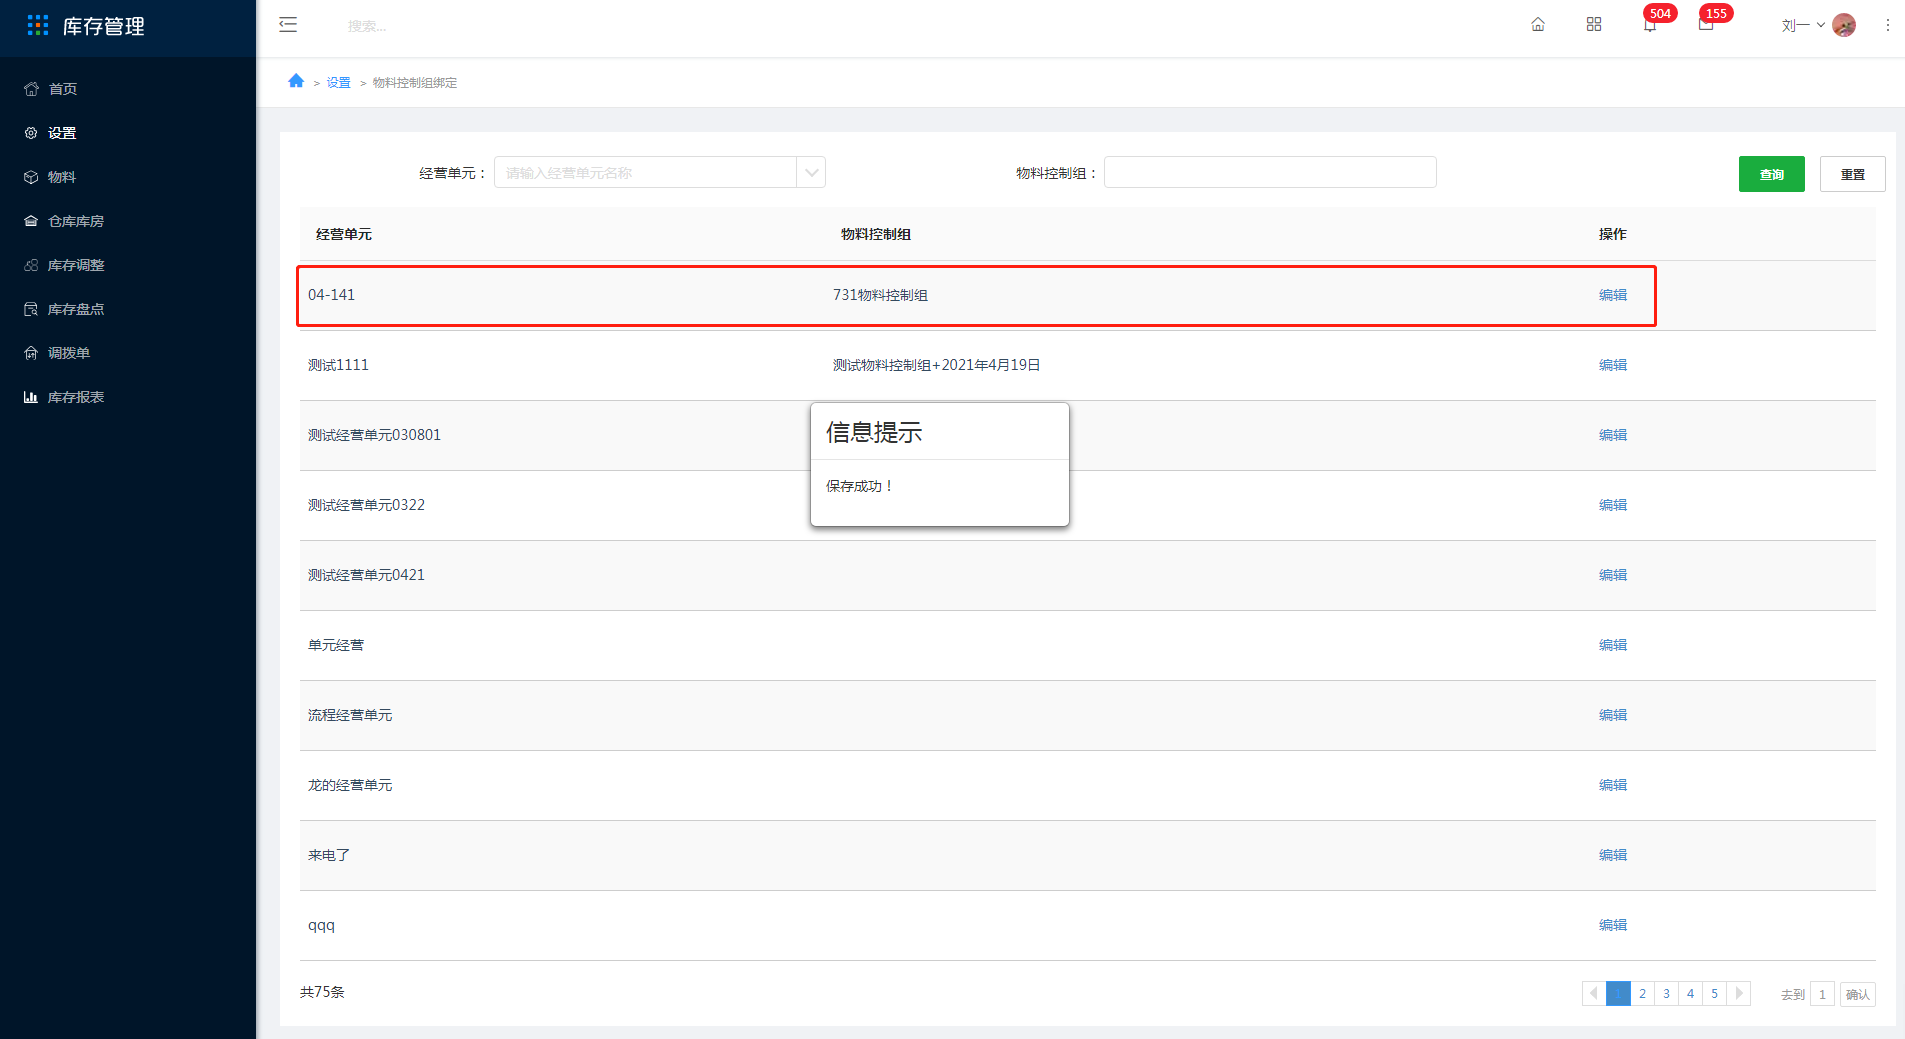Select the highlighted current page 1 button

pyautogui.click(x=1618, y=993)
